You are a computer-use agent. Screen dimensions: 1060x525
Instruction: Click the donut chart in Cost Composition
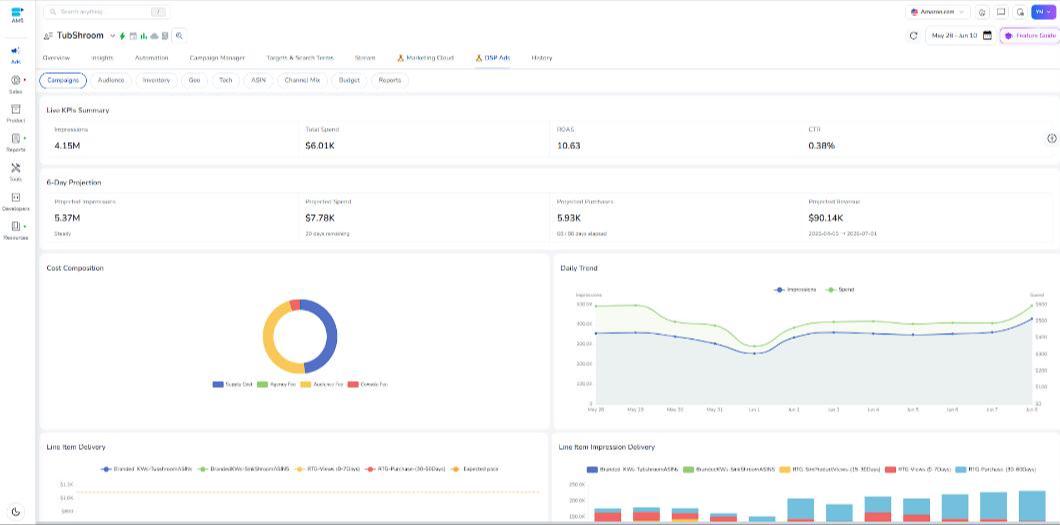click(299, 336)
